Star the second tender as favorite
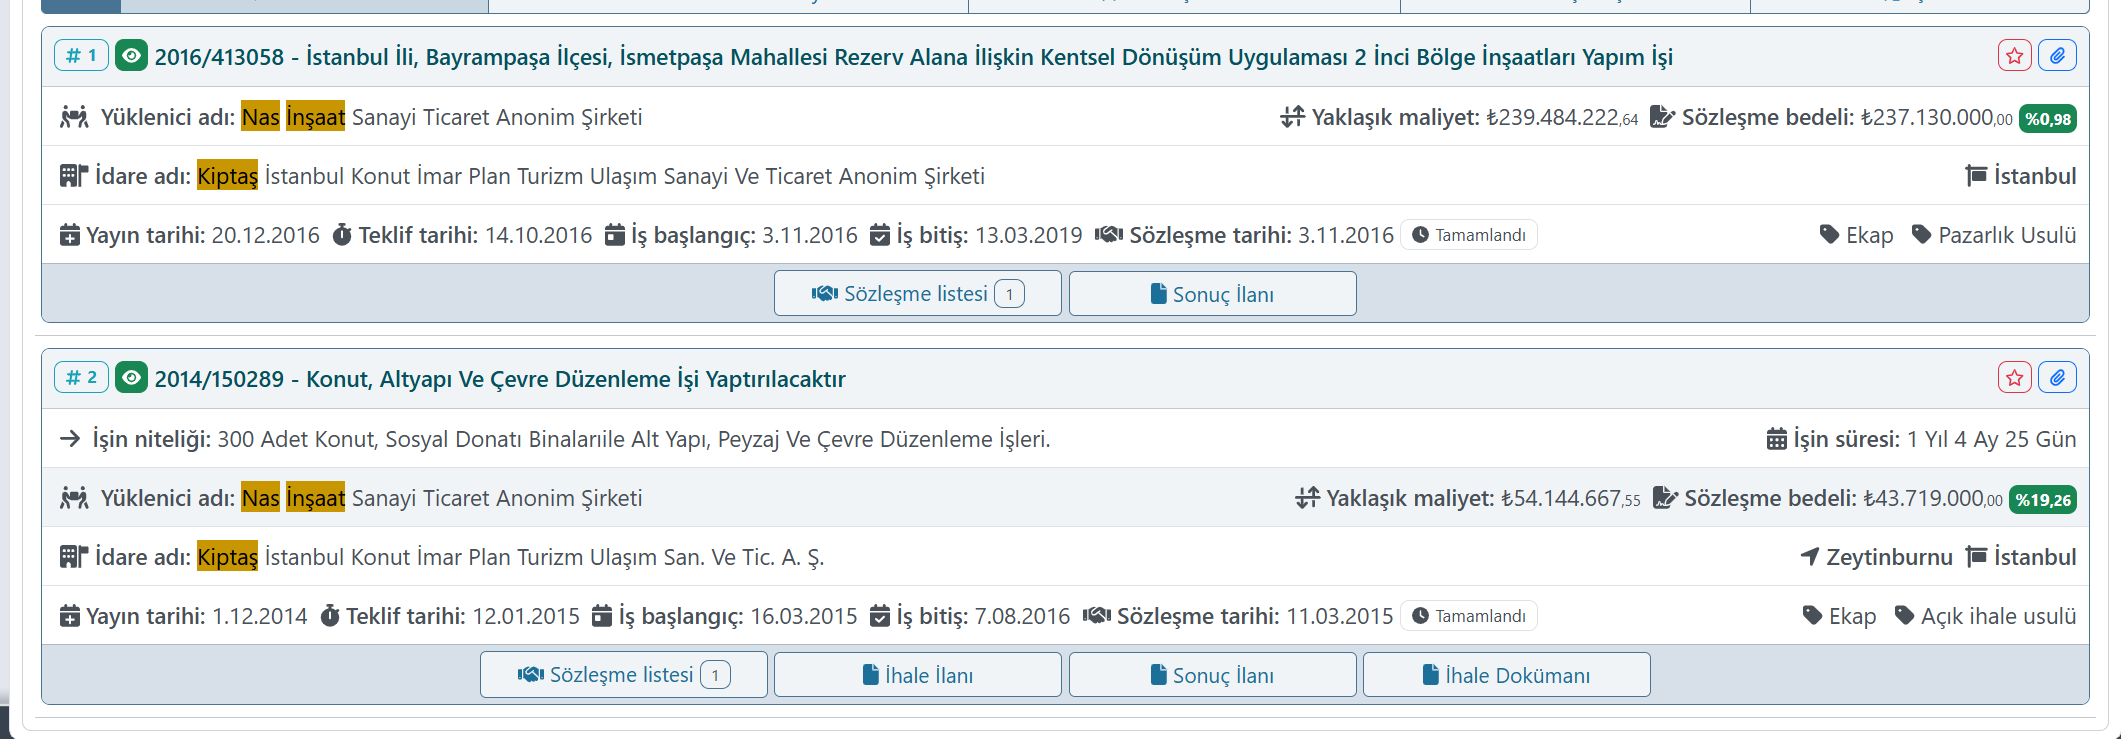 pyautogui.click(x=2014, y=378)
